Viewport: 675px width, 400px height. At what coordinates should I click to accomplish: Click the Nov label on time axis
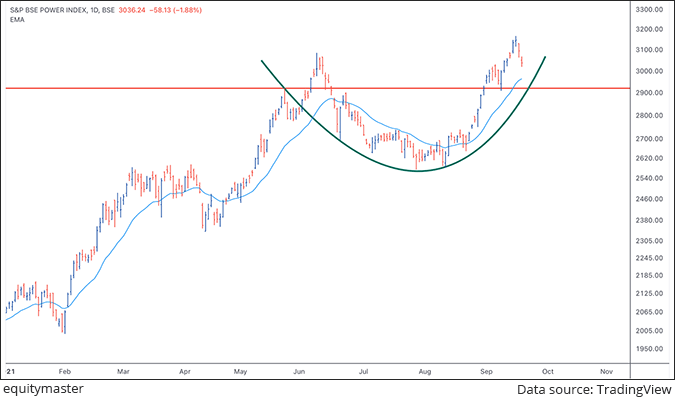606,372
